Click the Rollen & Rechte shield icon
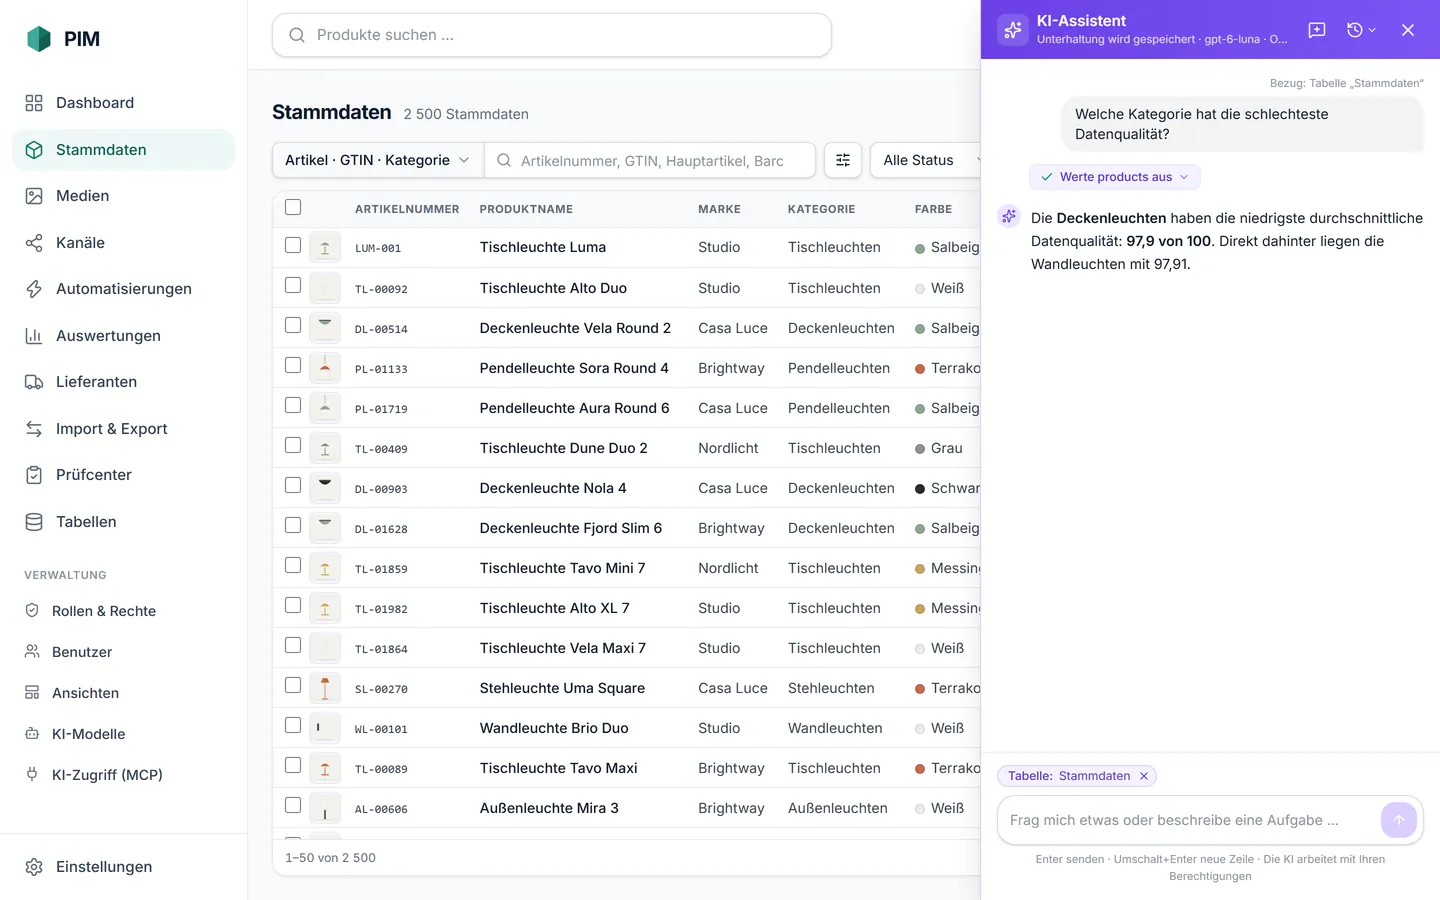The height and width of the screenshot is (900, 1440). click(x=32, y=611)
